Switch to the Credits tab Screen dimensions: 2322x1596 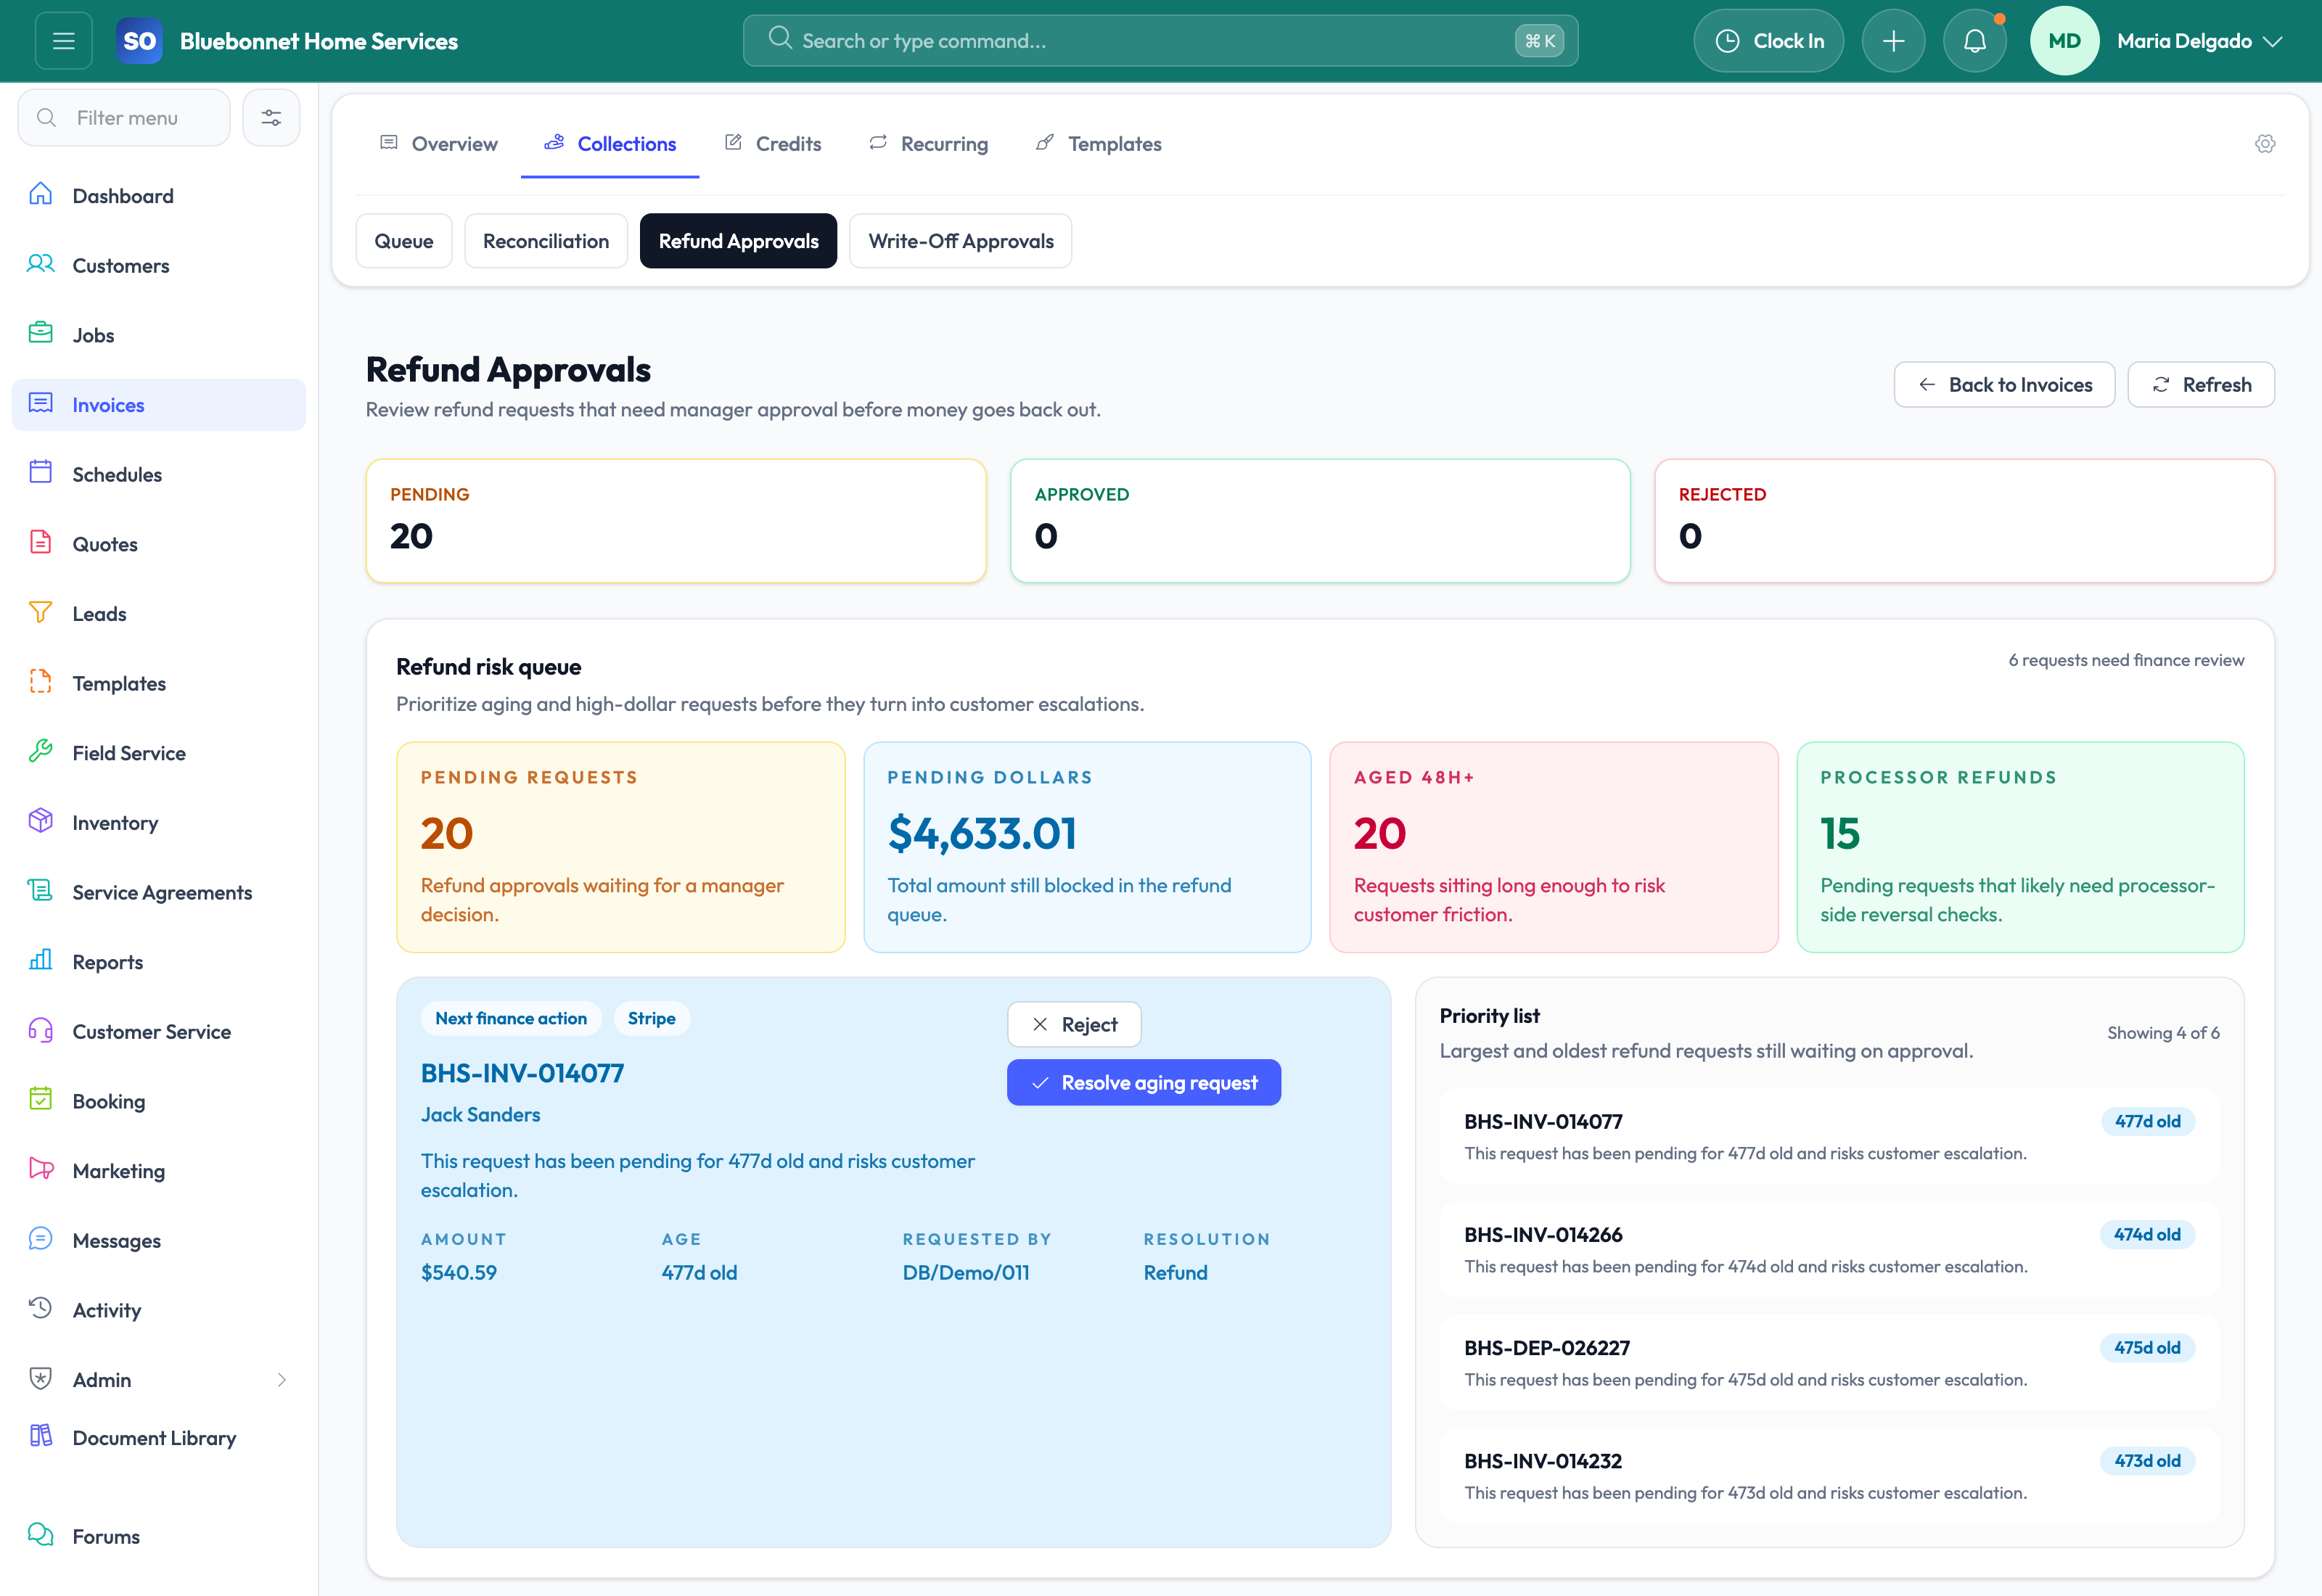tap(773, 144)
